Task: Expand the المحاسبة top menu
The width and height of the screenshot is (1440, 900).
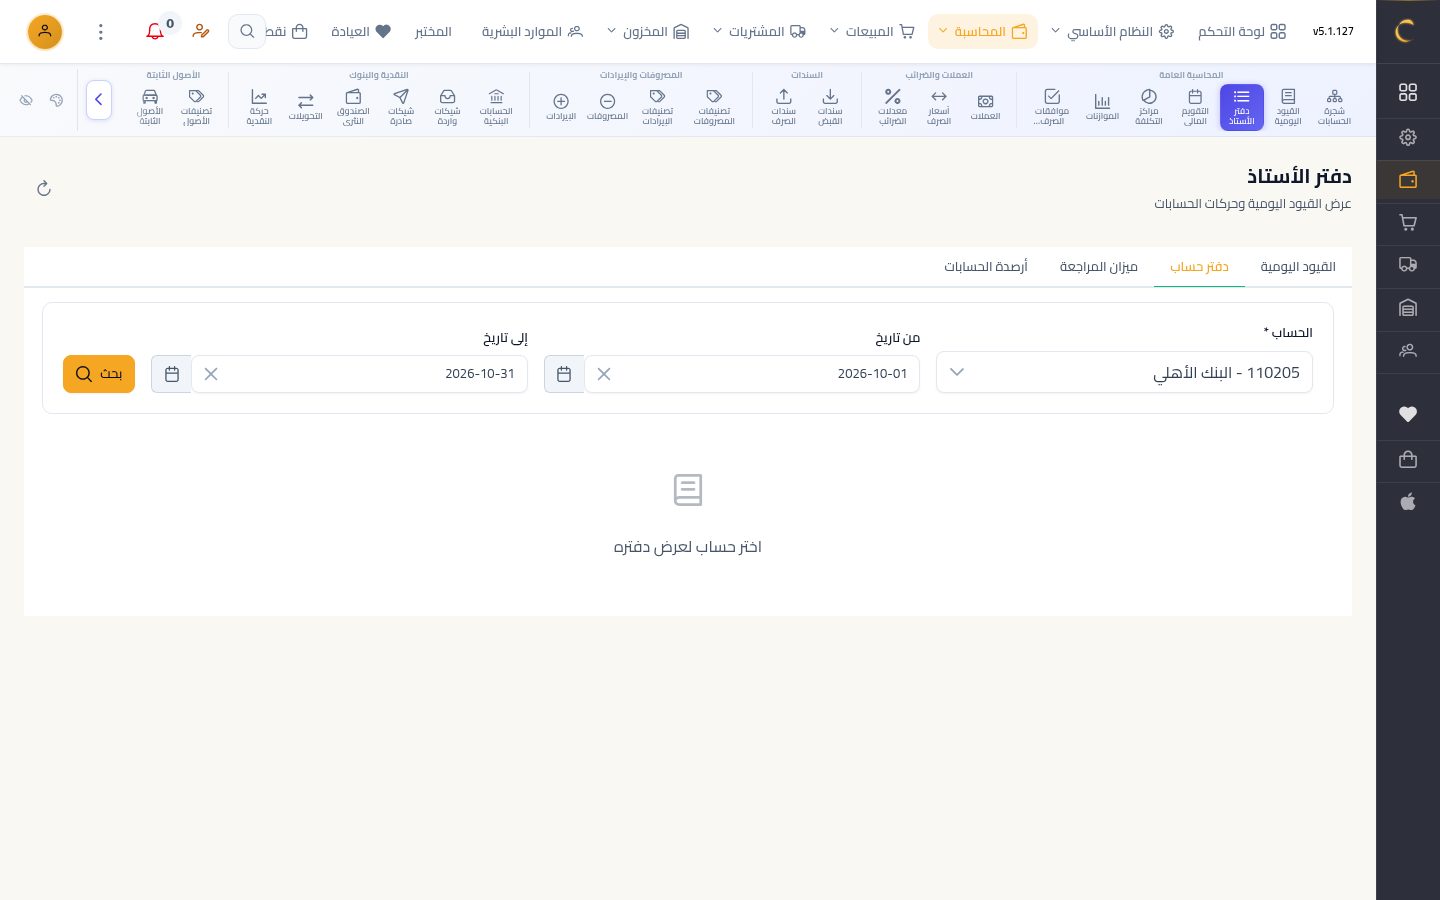Action: (983, 32)
